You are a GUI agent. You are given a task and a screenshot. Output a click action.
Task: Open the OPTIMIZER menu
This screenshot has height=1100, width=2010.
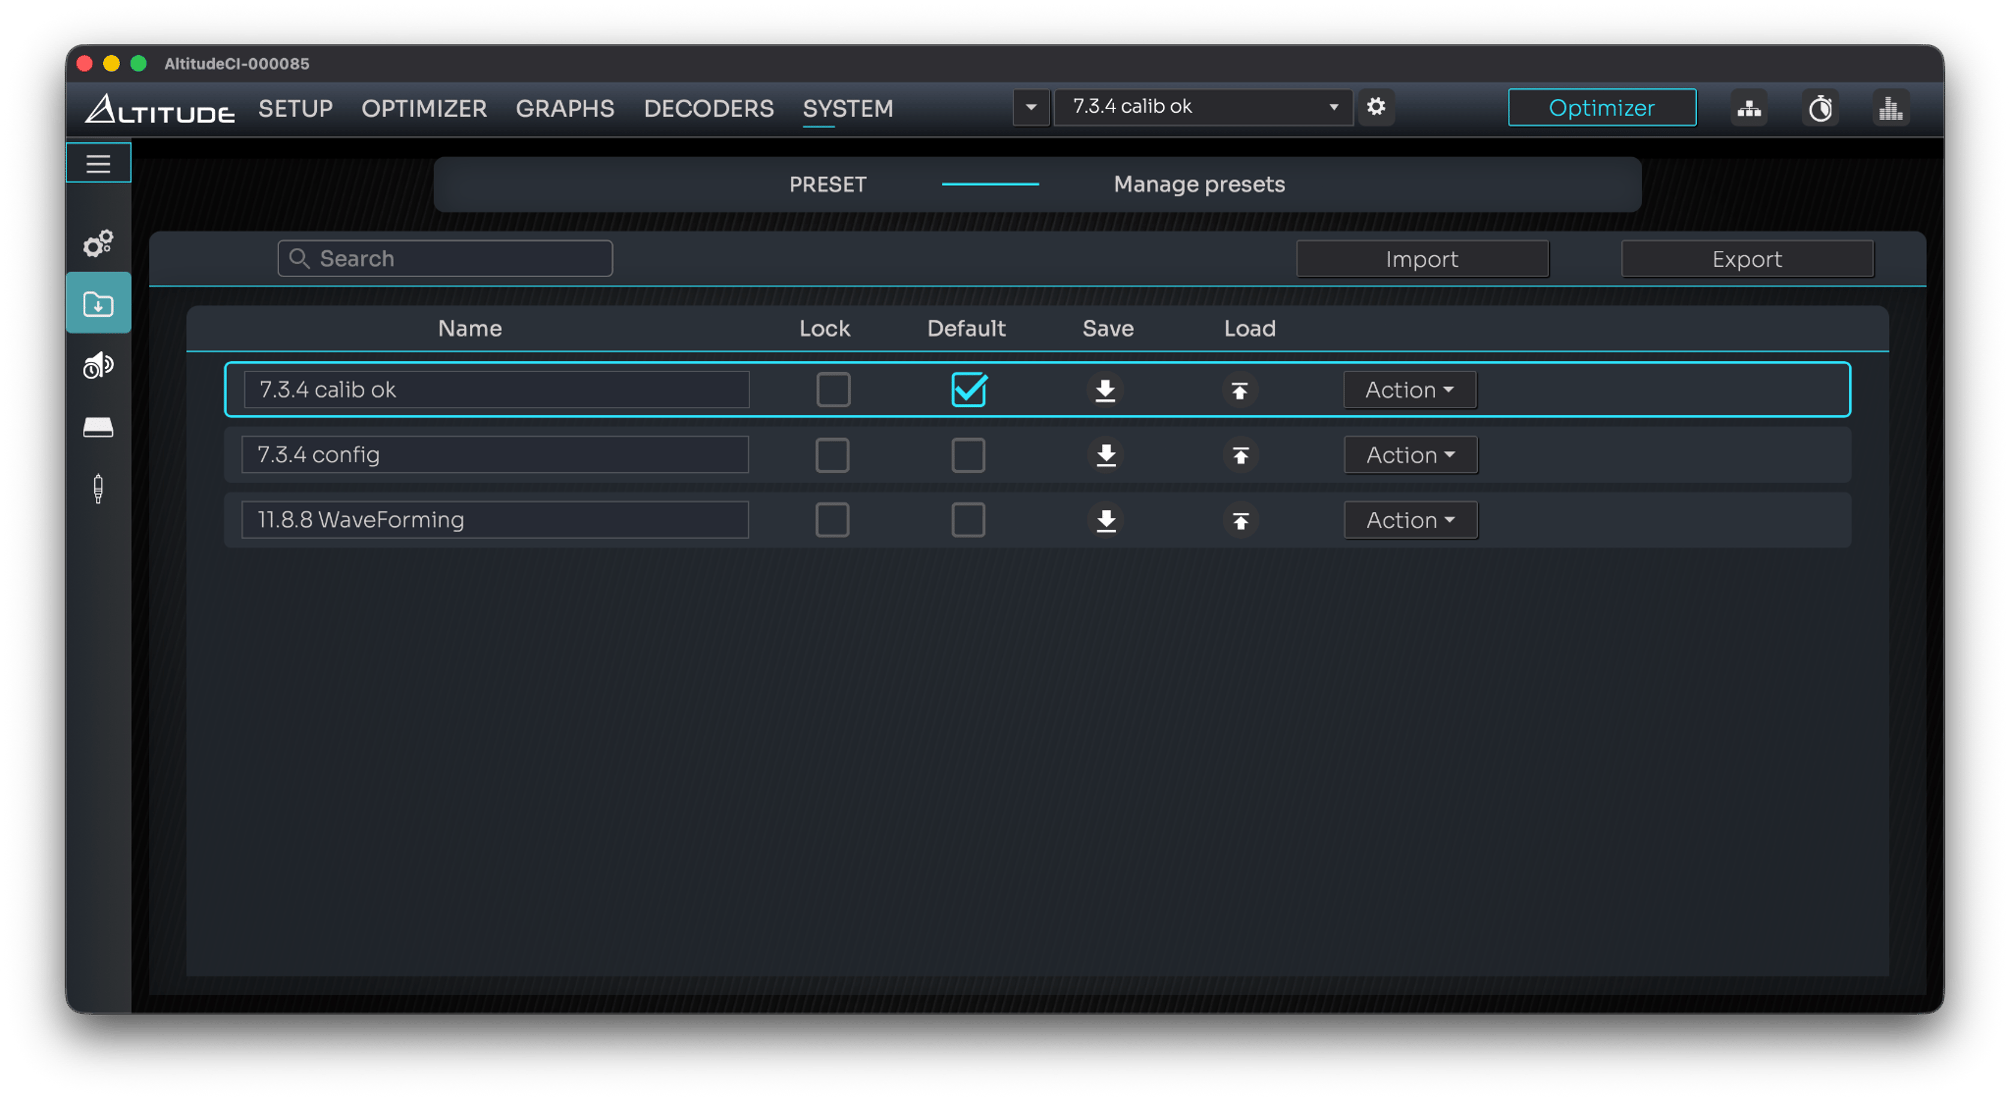[424, 108]
